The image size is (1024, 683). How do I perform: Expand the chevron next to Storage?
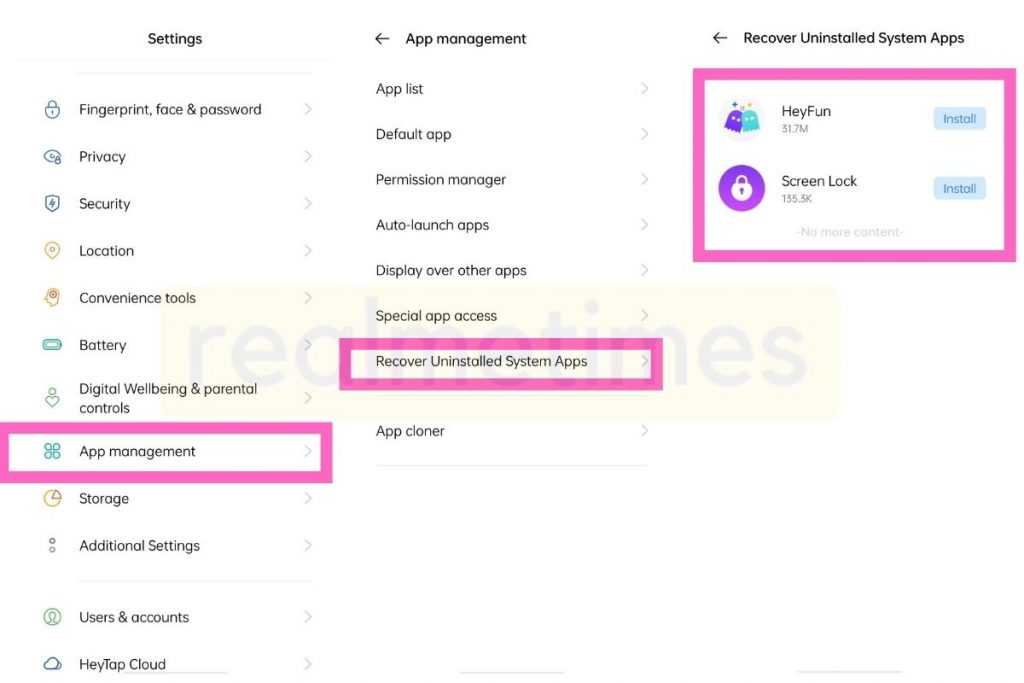310,498
